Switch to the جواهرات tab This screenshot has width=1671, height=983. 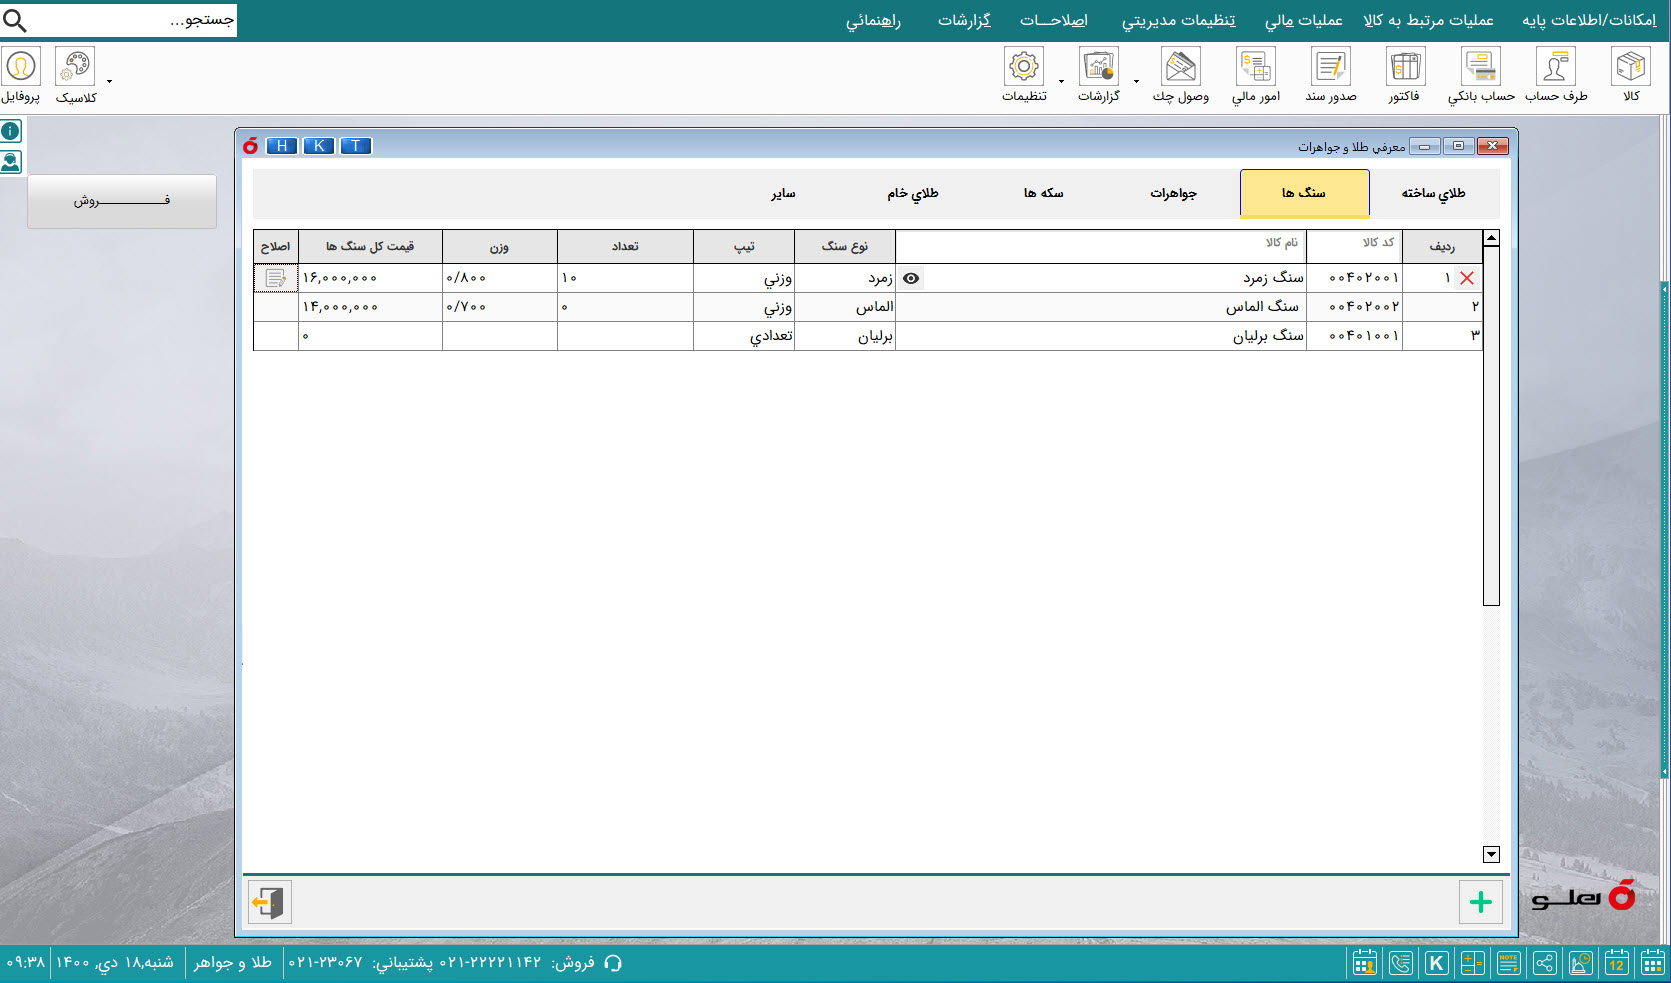1173,193
